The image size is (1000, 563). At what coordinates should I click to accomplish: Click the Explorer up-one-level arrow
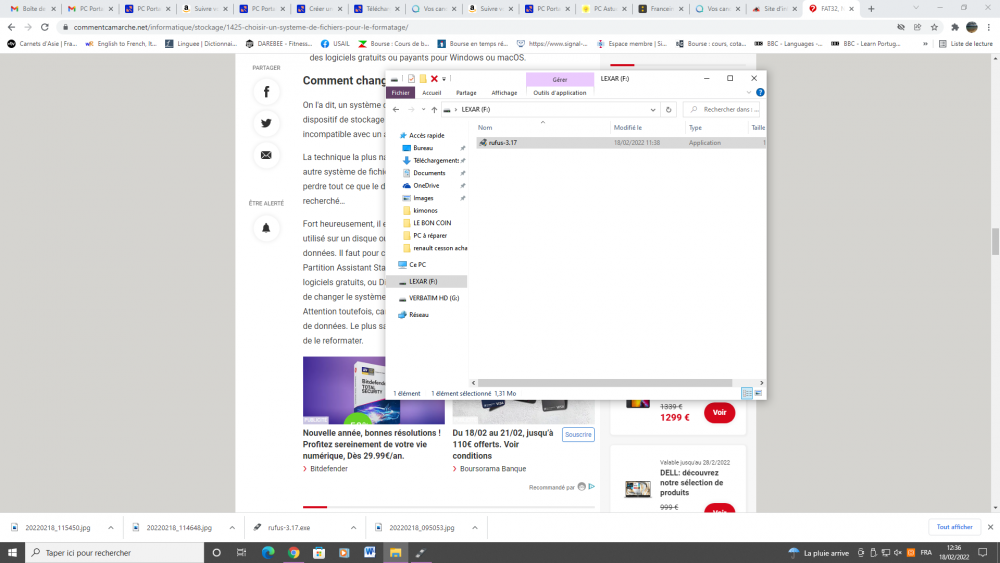click(x=434, y=110)
